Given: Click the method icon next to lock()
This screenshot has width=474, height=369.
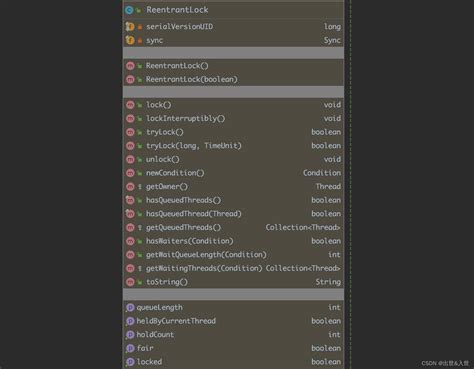Looking at the screenshot, I should pyautogui.click(x=130, y=105).
